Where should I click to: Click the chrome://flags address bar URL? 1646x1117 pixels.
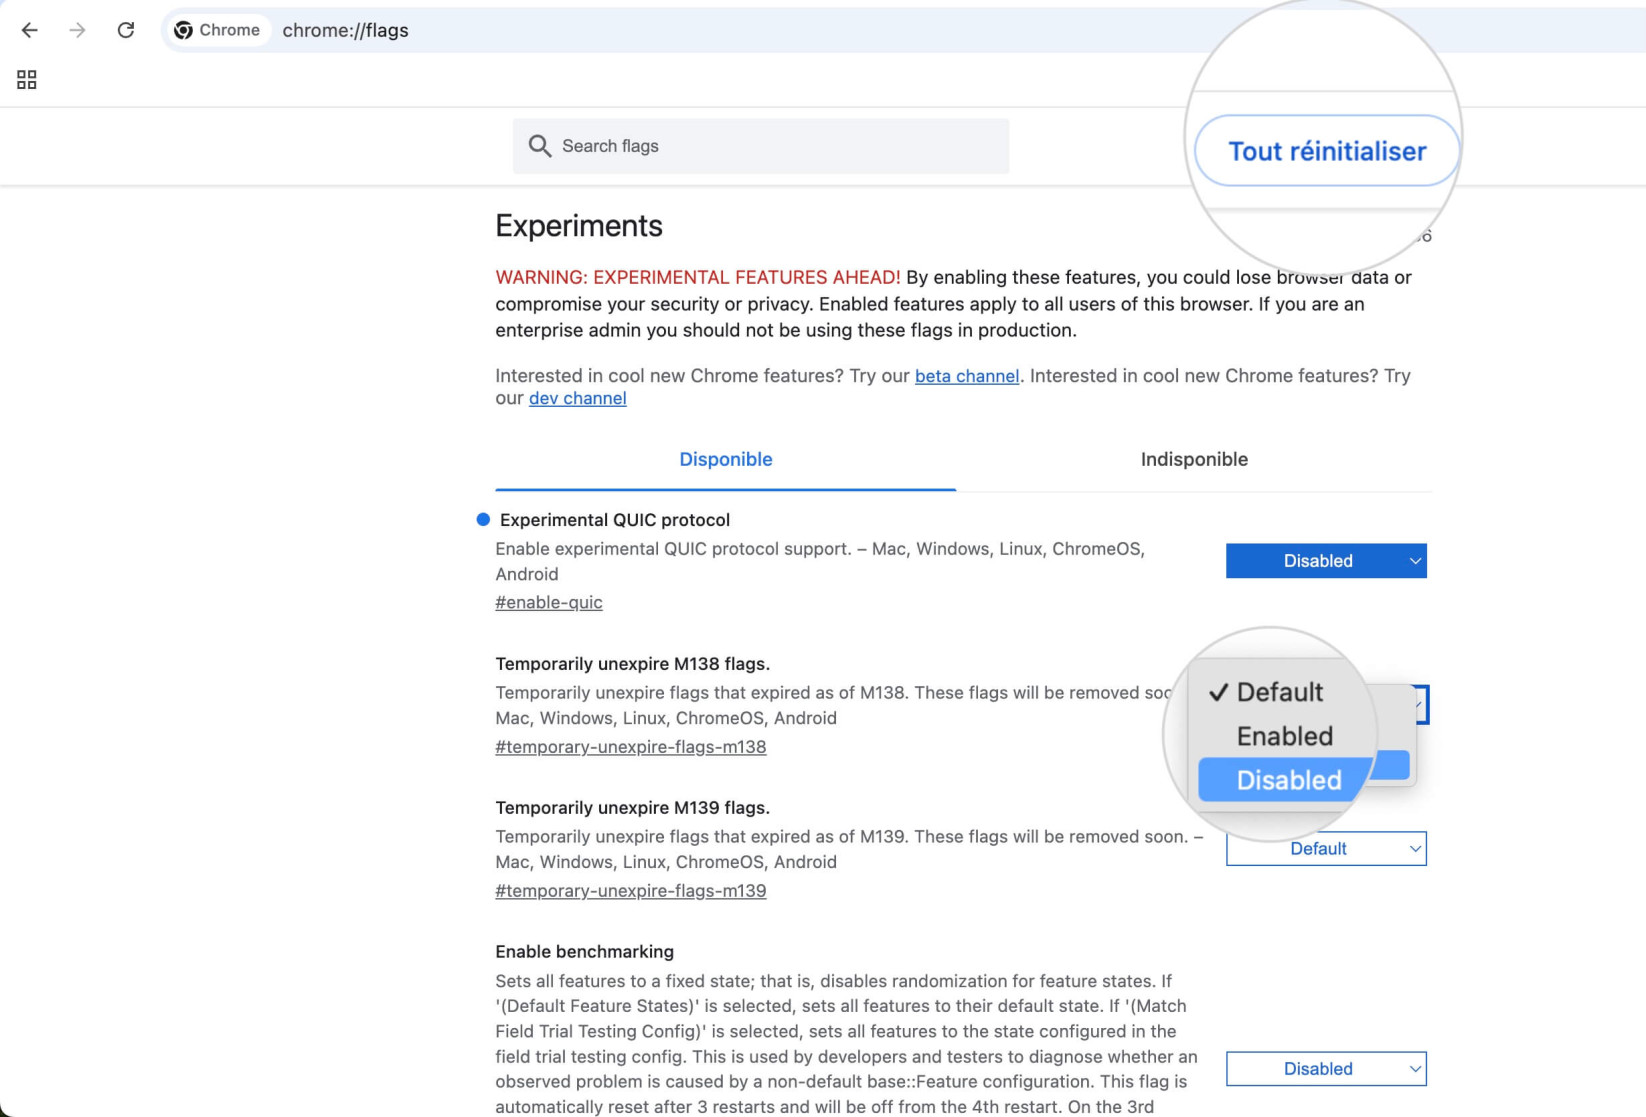tap(345, 30)
